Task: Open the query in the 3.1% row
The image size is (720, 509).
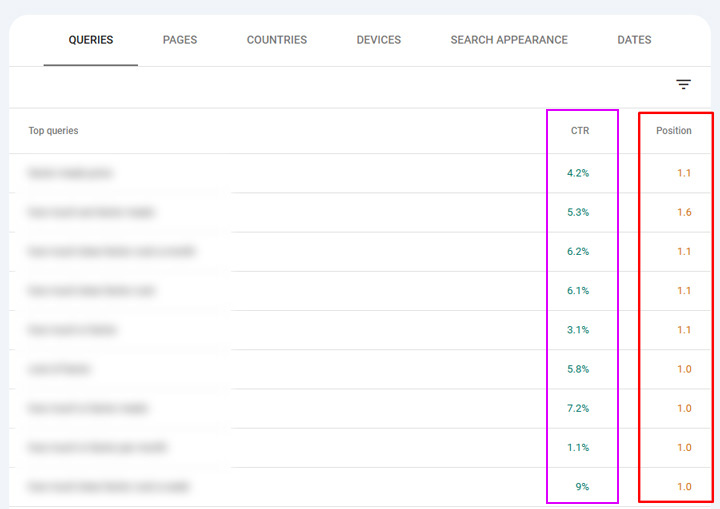Action: [73, 330]
